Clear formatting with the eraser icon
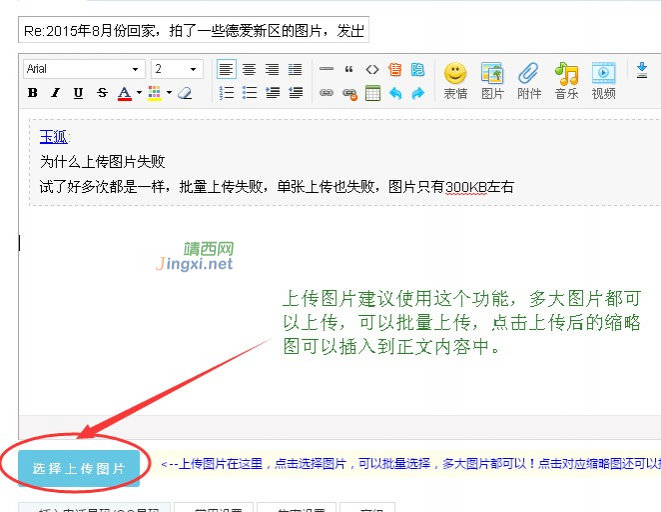The width and height of the screenshot is (661, 512). [x=185, y=93]
